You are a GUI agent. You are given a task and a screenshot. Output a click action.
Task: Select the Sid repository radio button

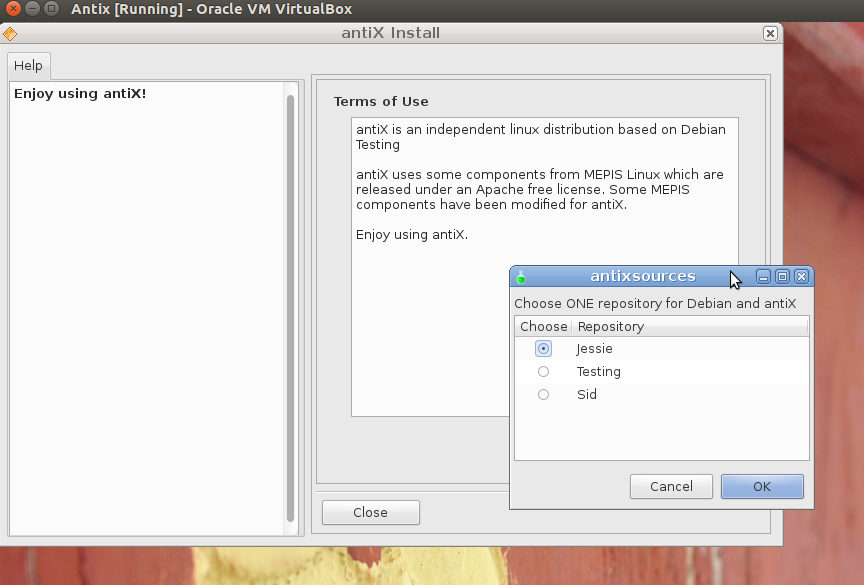click(x=543, y=394)
